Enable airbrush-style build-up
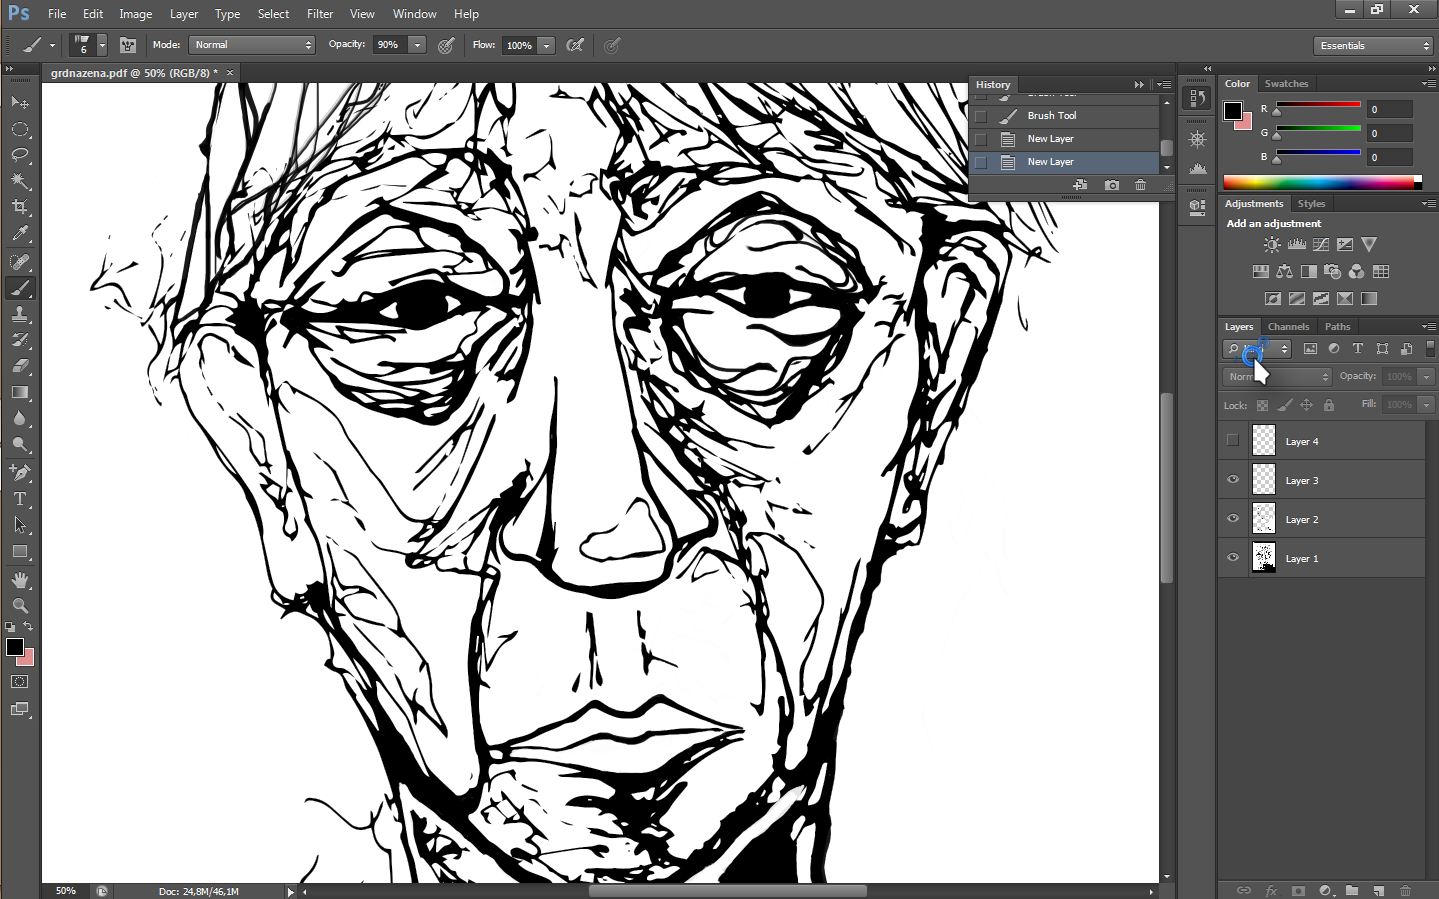The height and width of the screenshot is (899, 1439). [x=575, y=45]
